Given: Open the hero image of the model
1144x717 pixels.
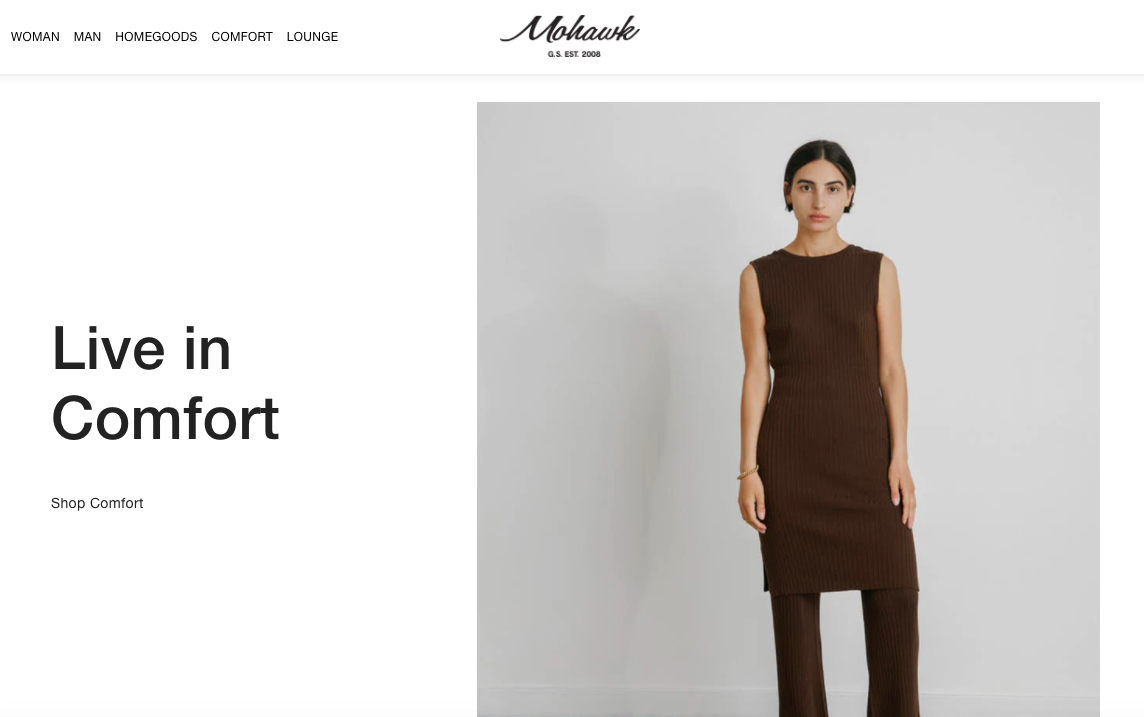Looking at the screenshot, I should [x=788, y=409].
